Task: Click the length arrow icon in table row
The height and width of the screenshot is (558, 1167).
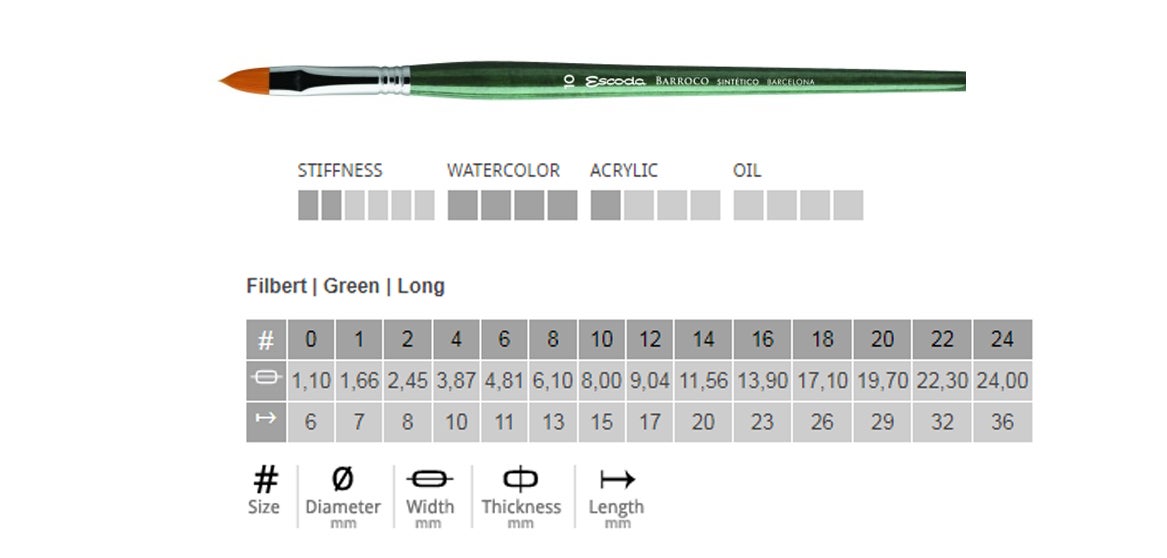Action: tap(266, 421)
